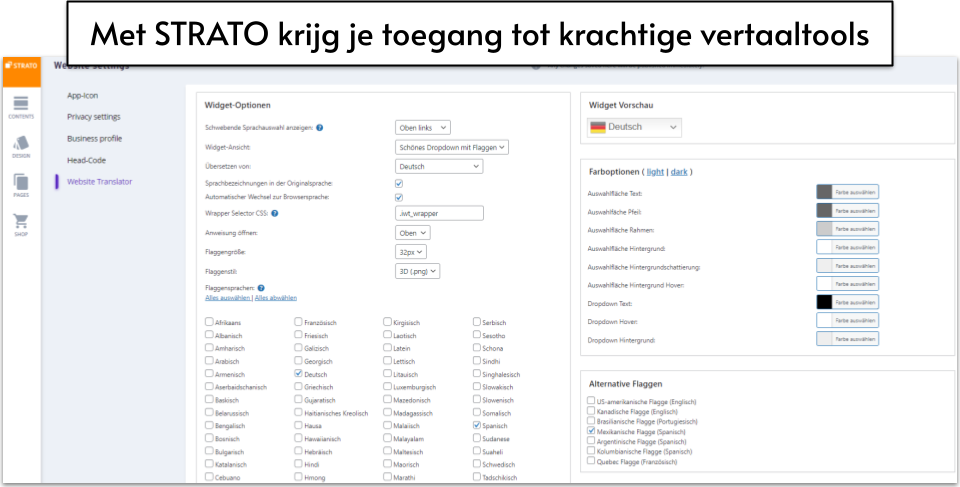Check the Arabisch language checkbox
The height and width of the screenshot is (487, 960).
[x=209, y=360]
